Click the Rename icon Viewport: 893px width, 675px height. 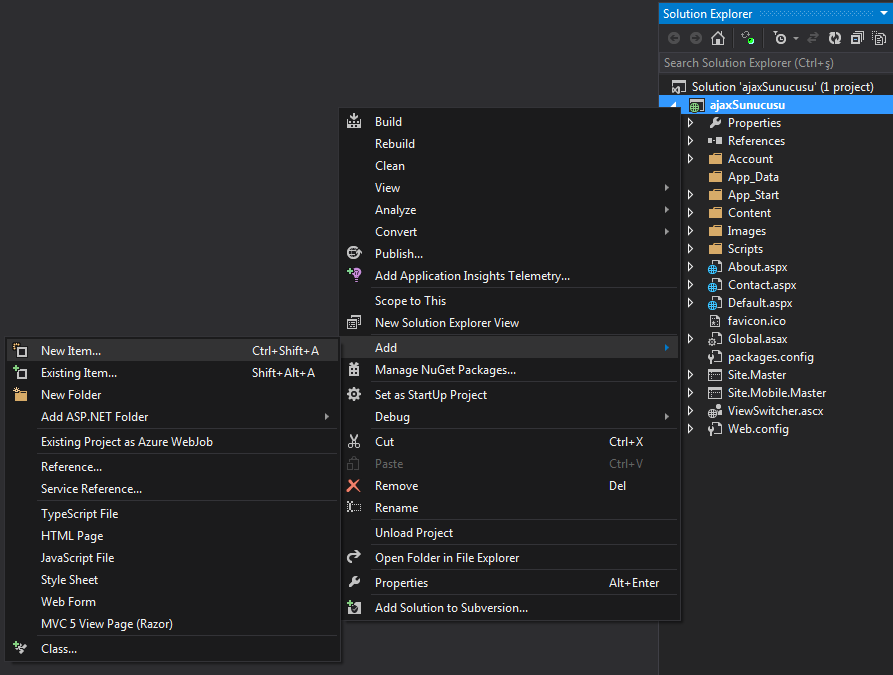pos(354,507)
